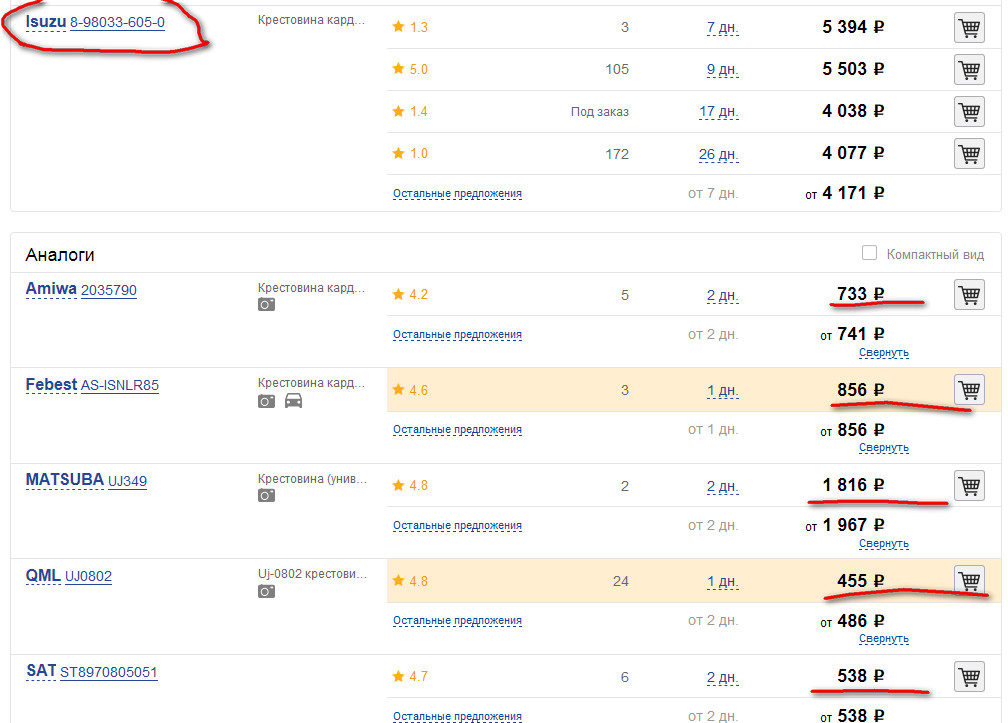Expand Остальные предложения for SAT
The image size is (1008, 723).
[x=457, y=717]
